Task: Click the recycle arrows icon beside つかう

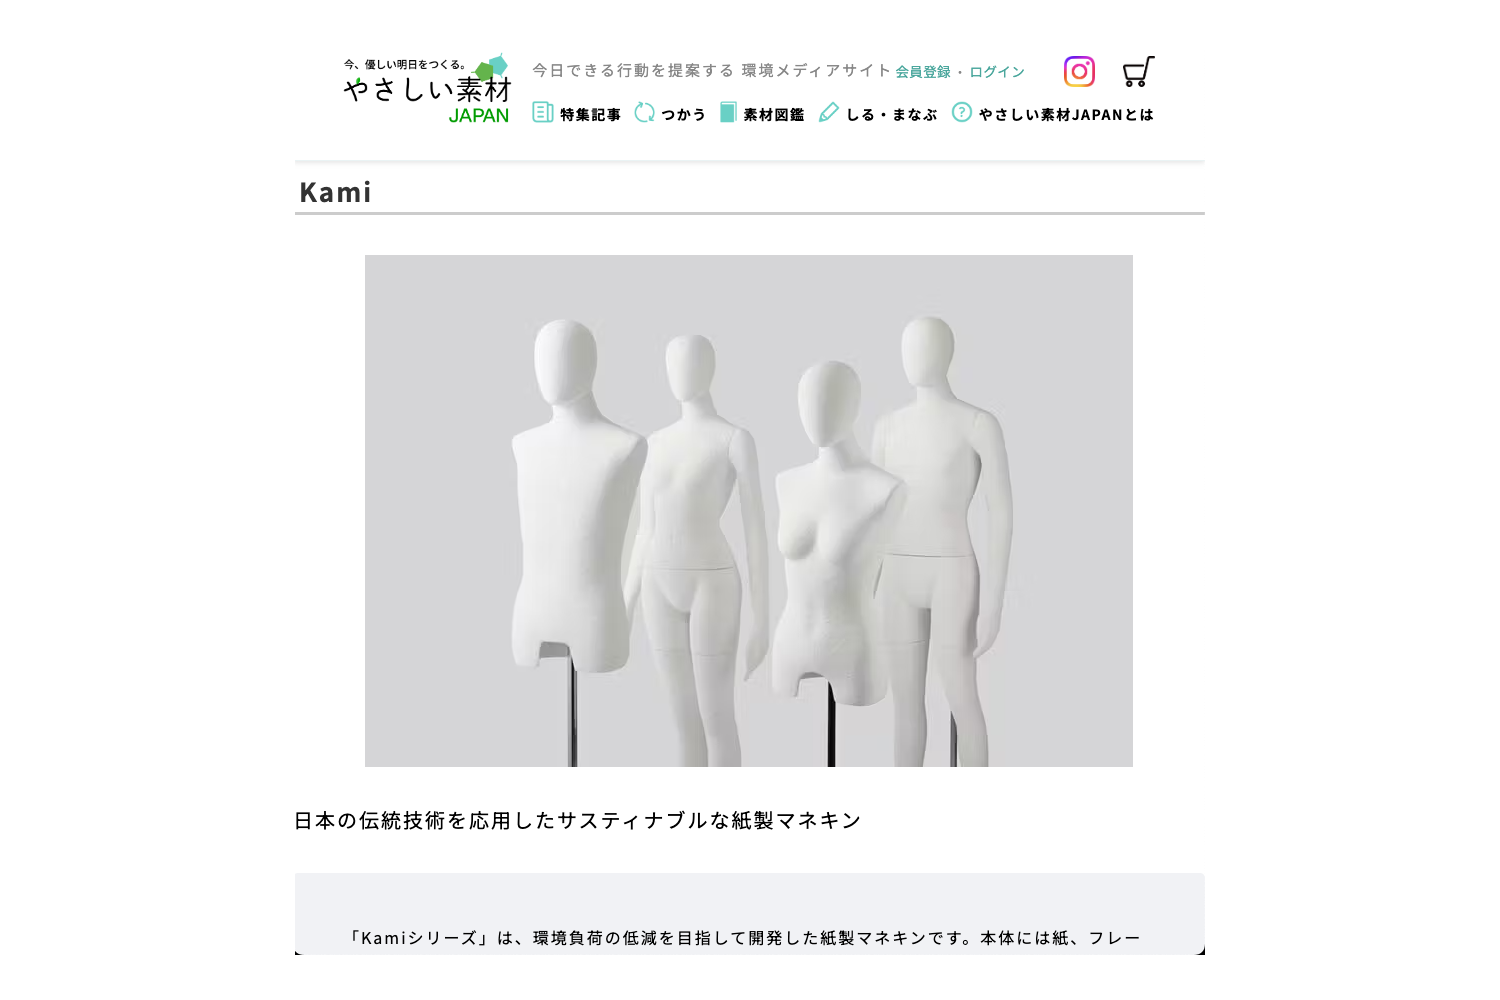Action: pos(645,112)
